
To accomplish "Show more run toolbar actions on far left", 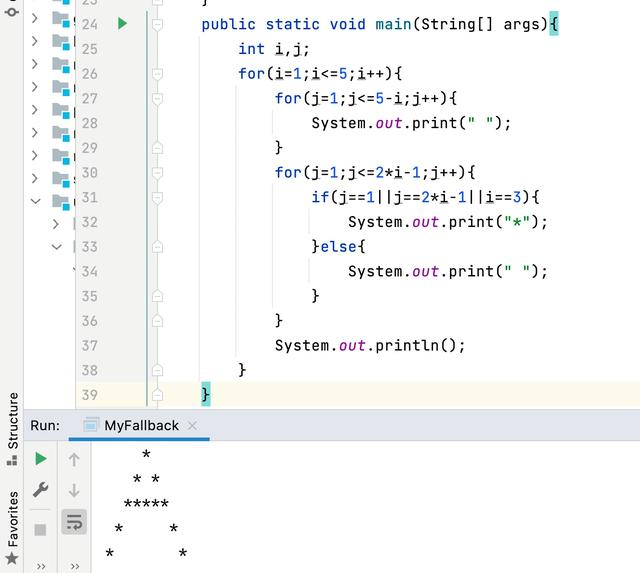I will point(41,565).
